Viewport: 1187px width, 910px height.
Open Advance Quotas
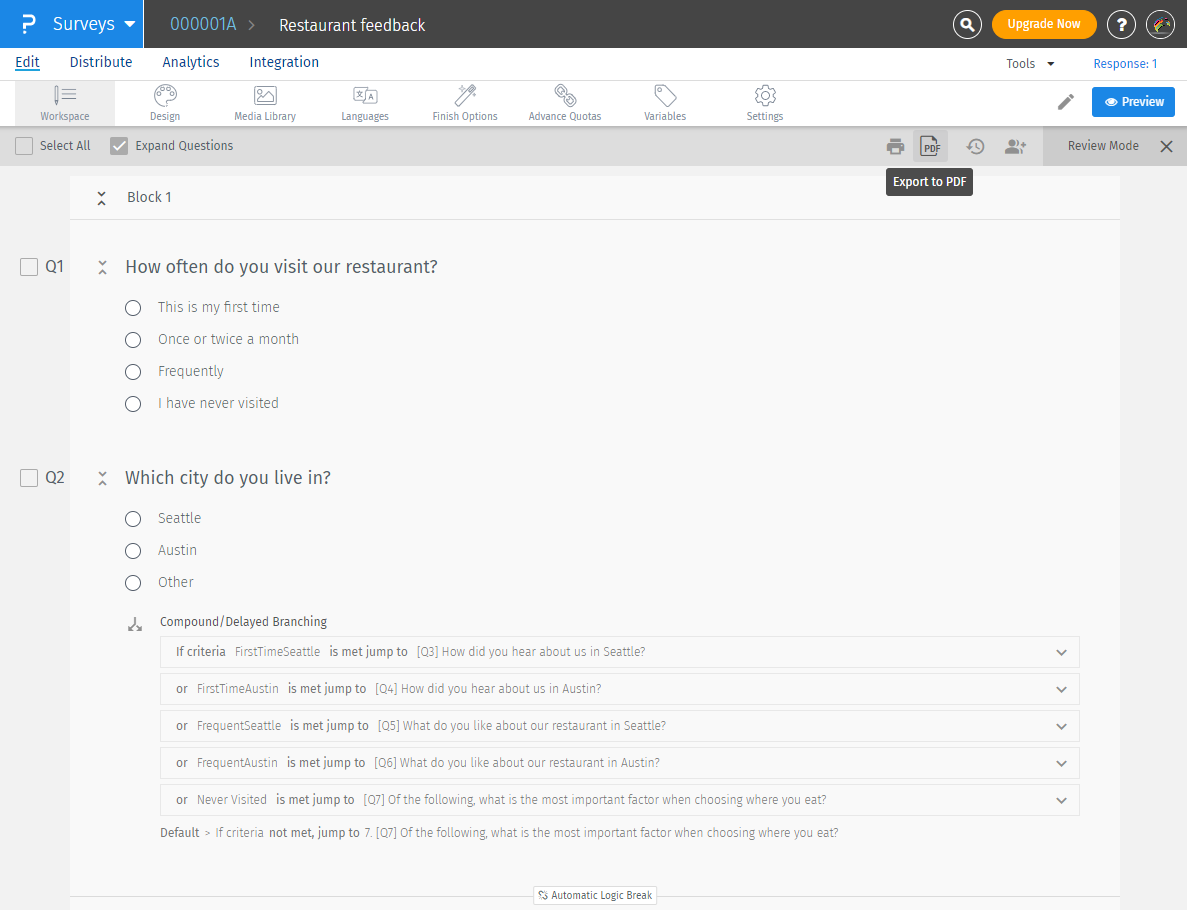coord(565,103)
